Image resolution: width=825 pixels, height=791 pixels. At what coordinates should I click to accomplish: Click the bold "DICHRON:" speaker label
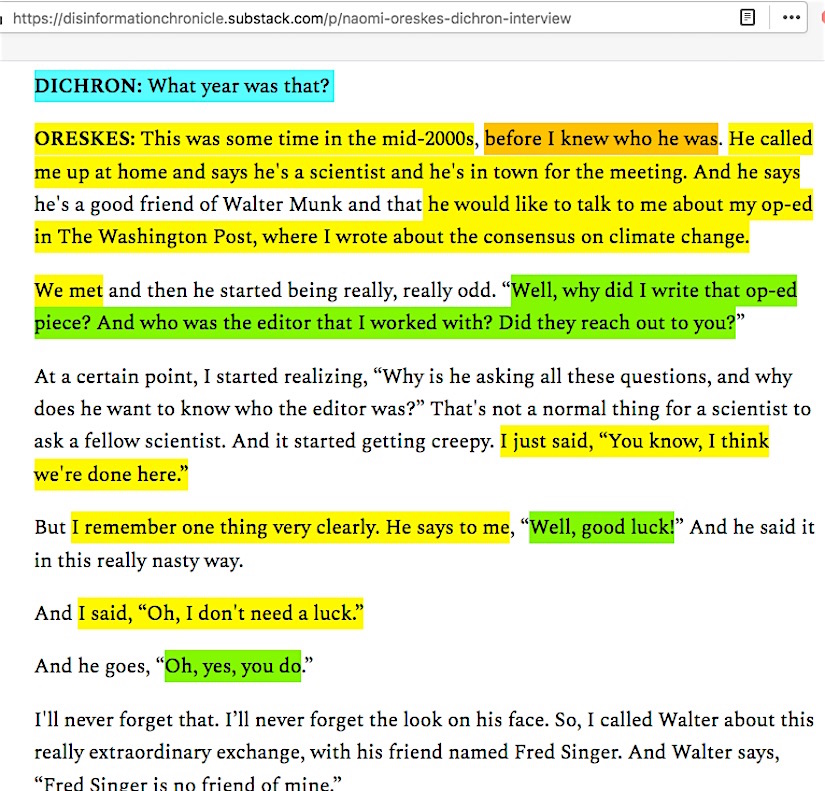point(88,86)
